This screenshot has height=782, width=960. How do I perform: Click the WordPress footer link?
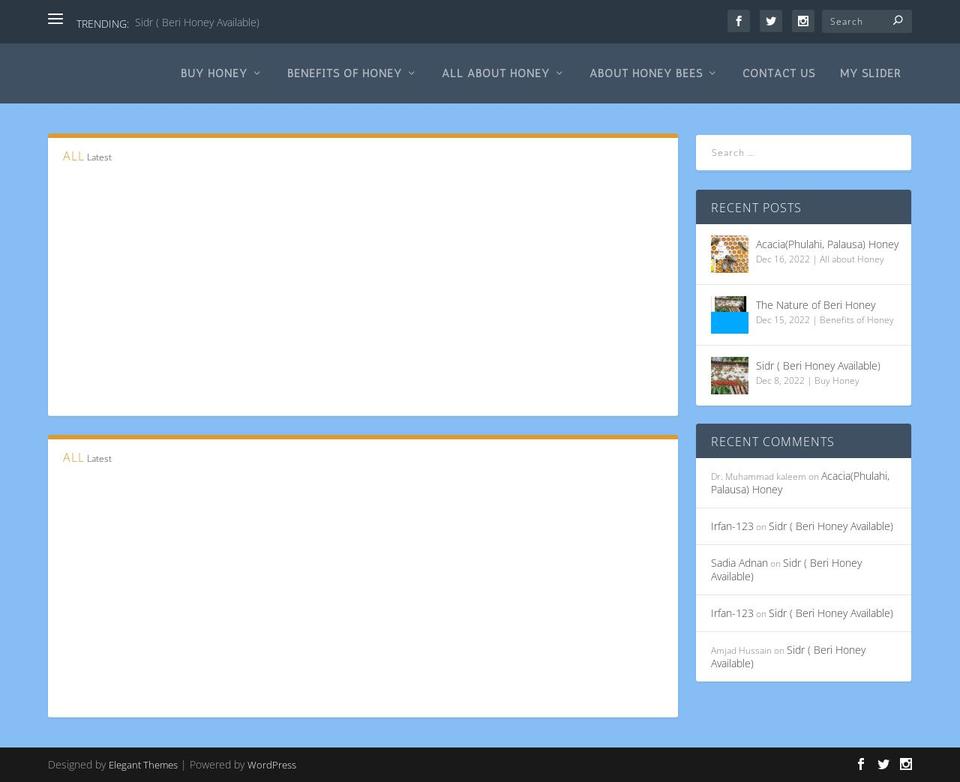point(272,765)
